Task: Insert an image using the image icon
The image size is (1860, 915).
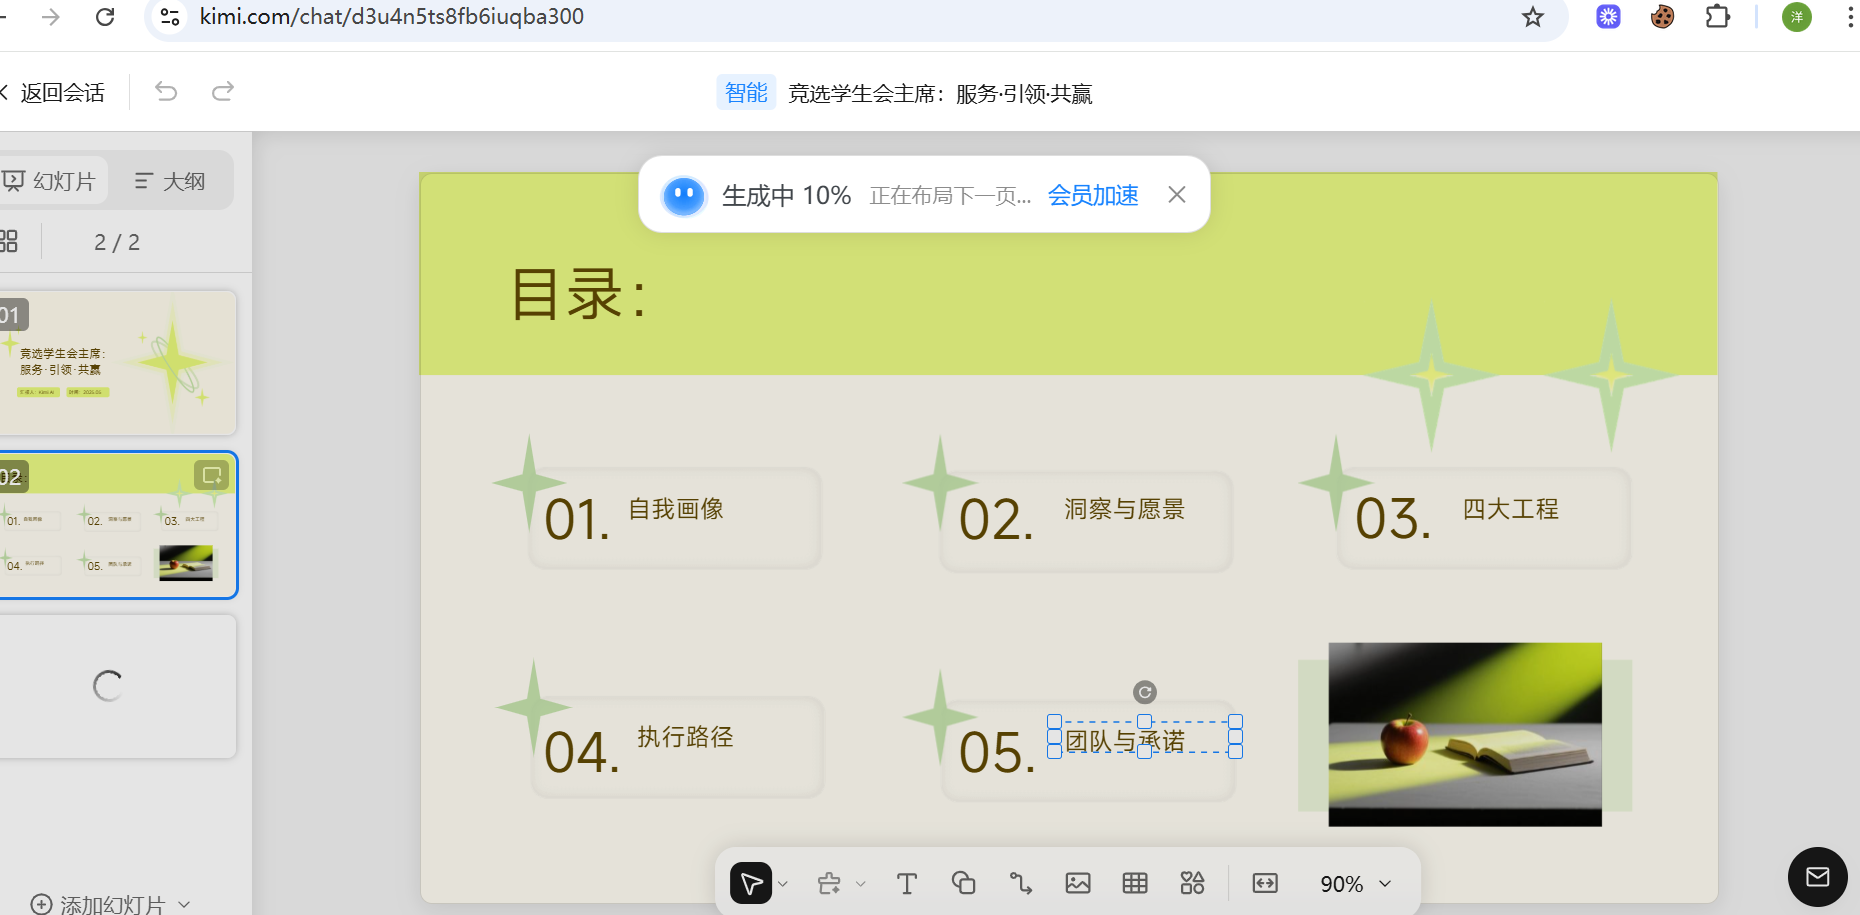Action: tap(1078, 883)
